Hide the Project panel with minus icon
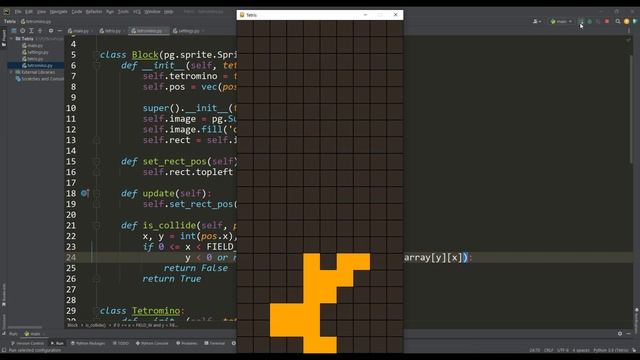The height and width of the screenshot is (360, 640). pyautogui.click(x=60, y=31)
